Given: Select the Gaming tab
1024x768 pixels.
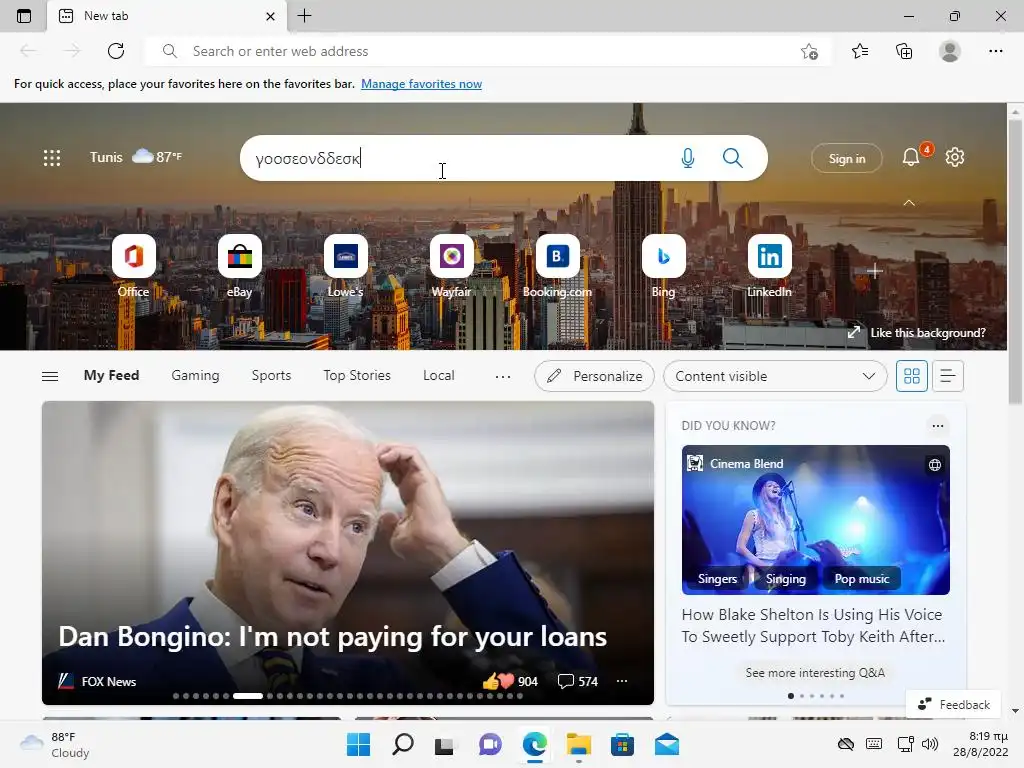Looking at the screenshot, I should tap(195, 376).
